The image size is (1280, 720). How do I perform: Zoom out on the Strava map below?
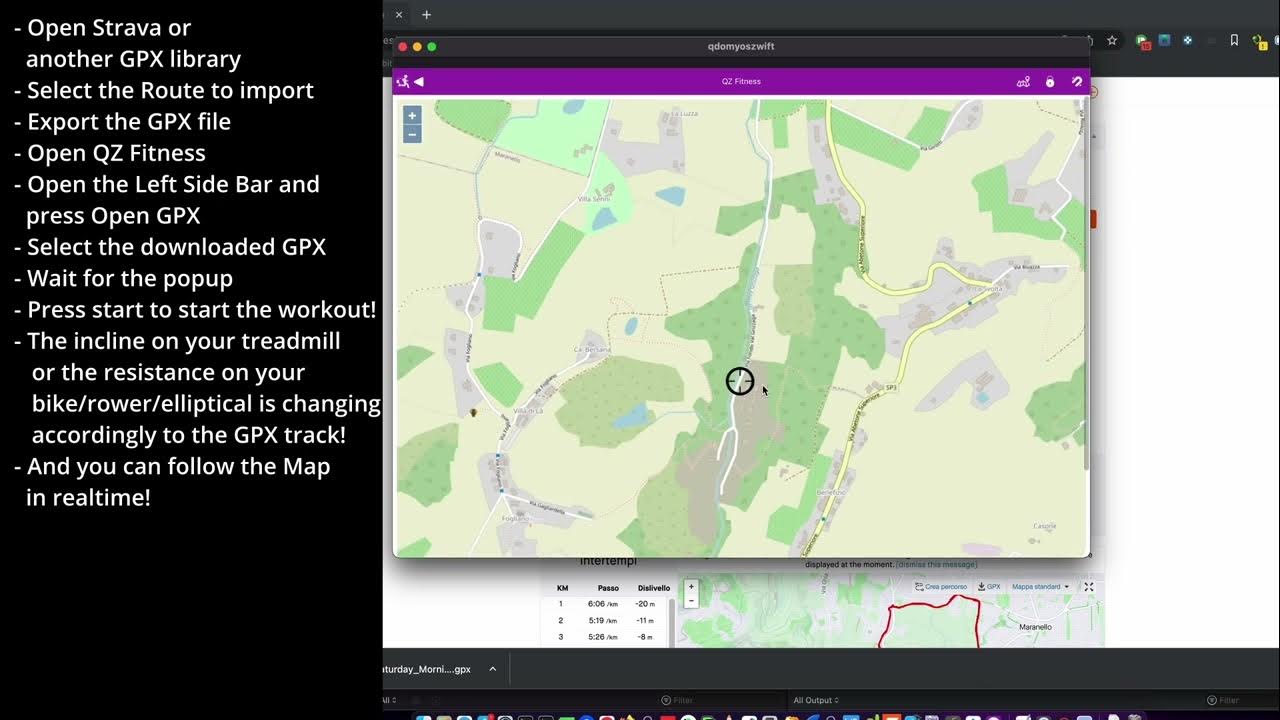691,601
